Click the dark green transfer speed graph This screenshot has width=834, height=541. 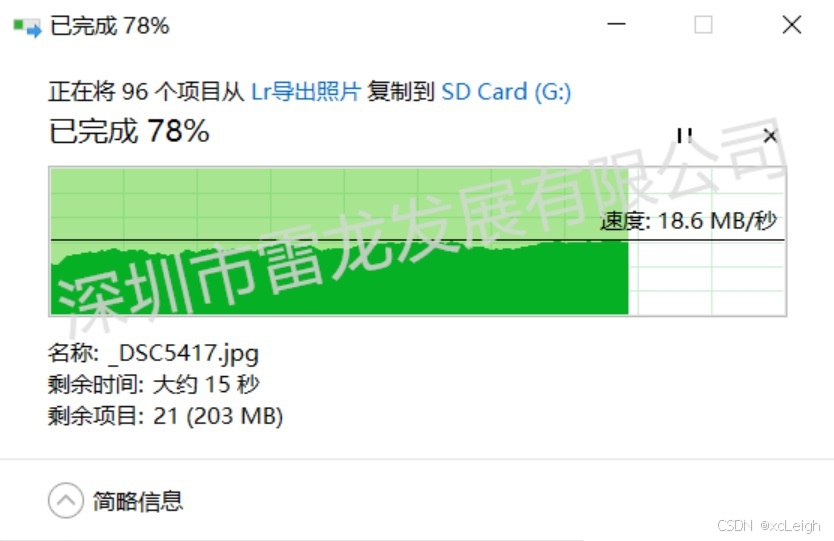339,281
